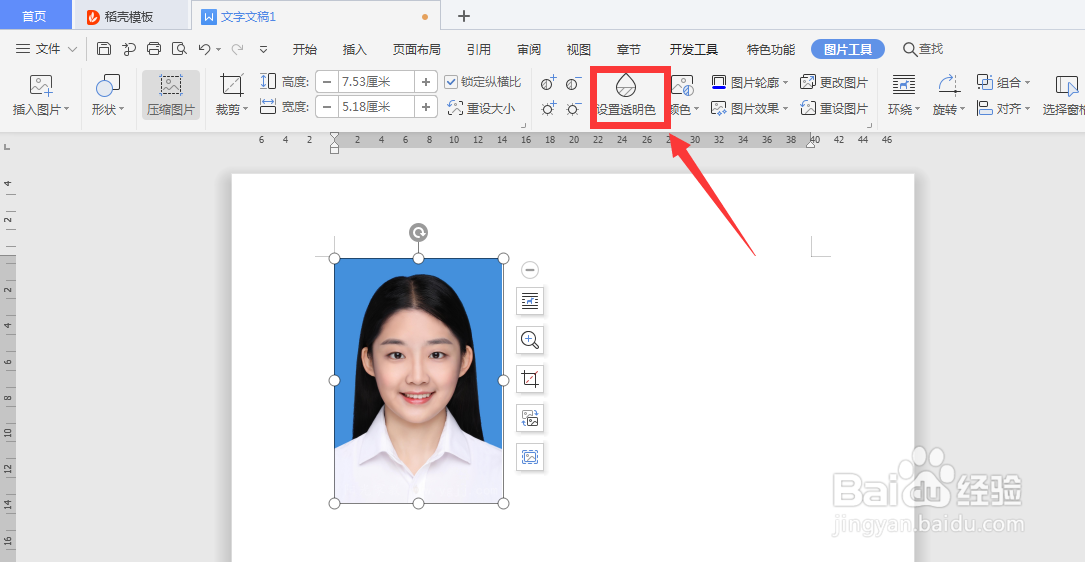Open Developer Tools (开发工具) tab
This screenshot has width=1085, height=562.
pyautogui.click(x=693, y=49)
